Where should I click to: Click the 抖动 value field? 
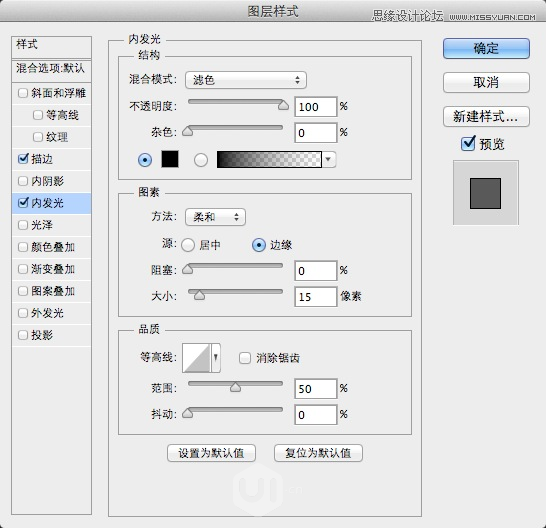point(316,415)
